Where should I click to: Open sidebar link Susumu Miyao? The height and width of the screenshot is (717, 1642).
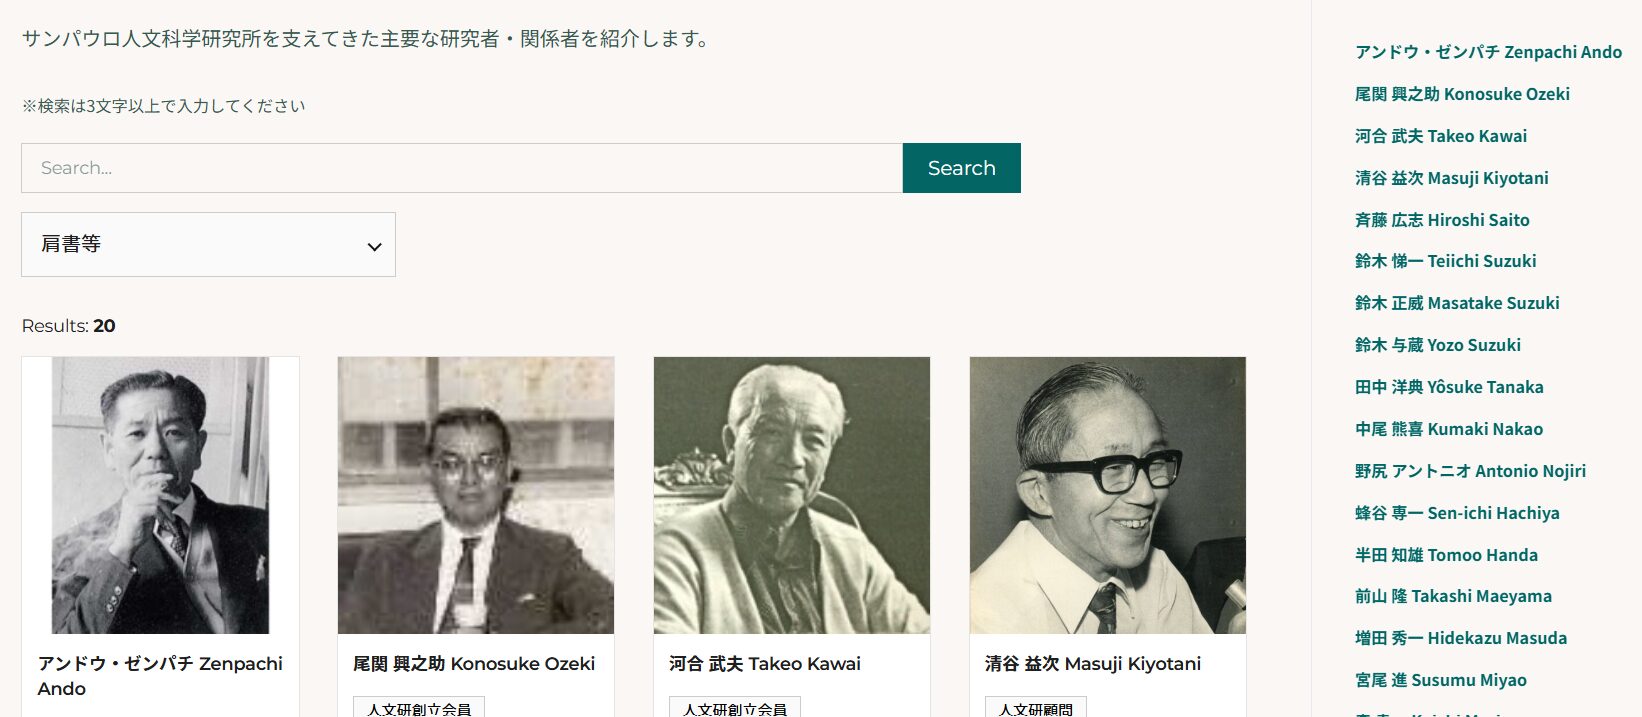tap(1440, 680)
